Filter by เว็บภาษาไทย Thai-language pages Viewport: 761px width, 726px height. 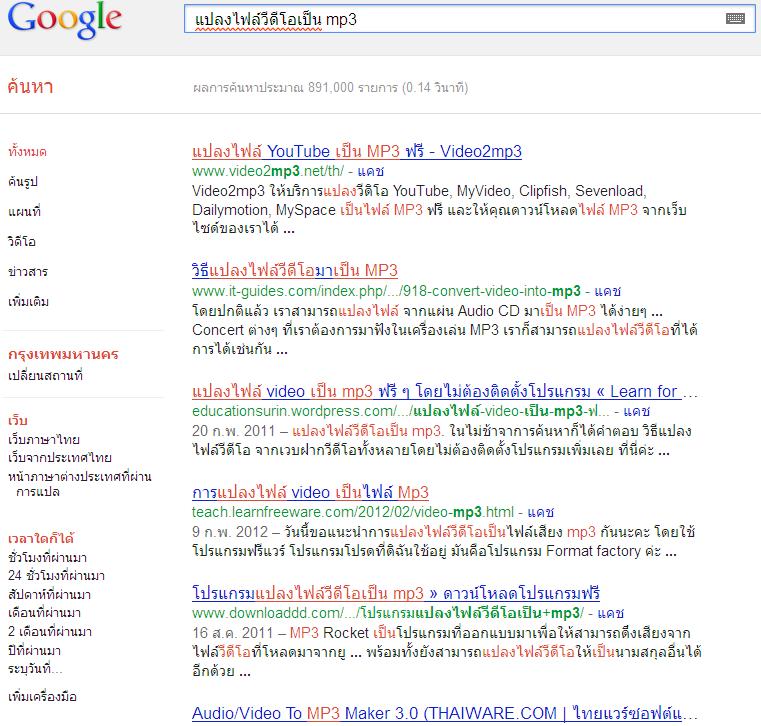tap(44, 440)
